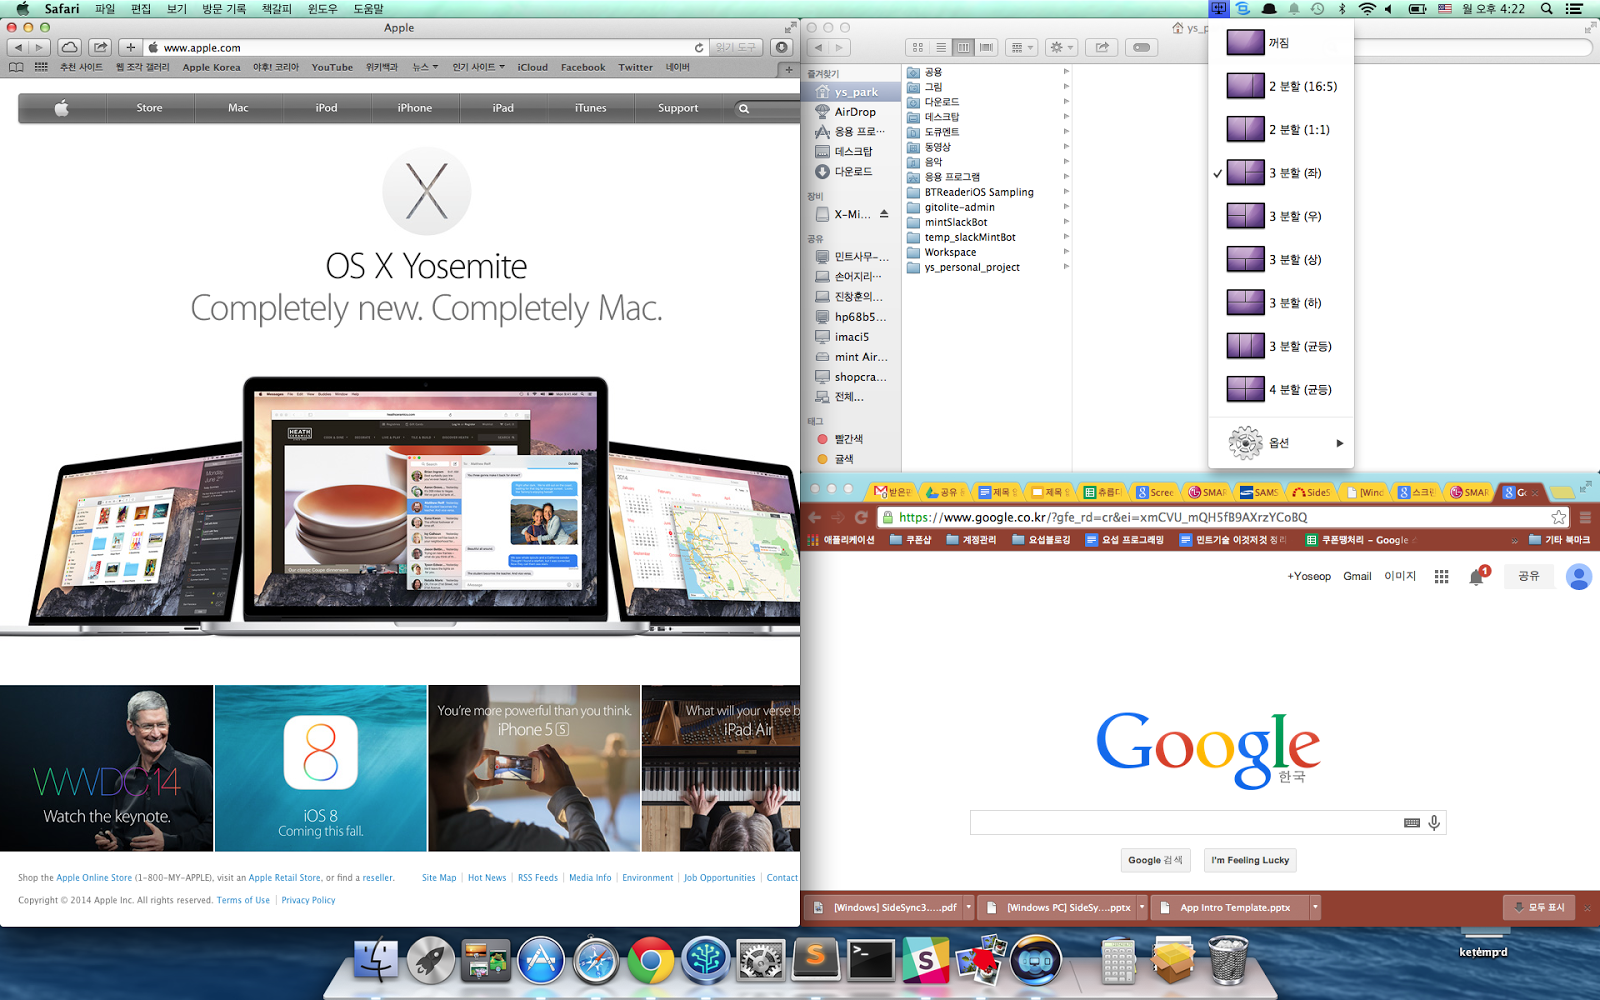Open the 인기 사이트 bookmarks dropdown
This screenshot has width=1600, height=1000.
478,67
